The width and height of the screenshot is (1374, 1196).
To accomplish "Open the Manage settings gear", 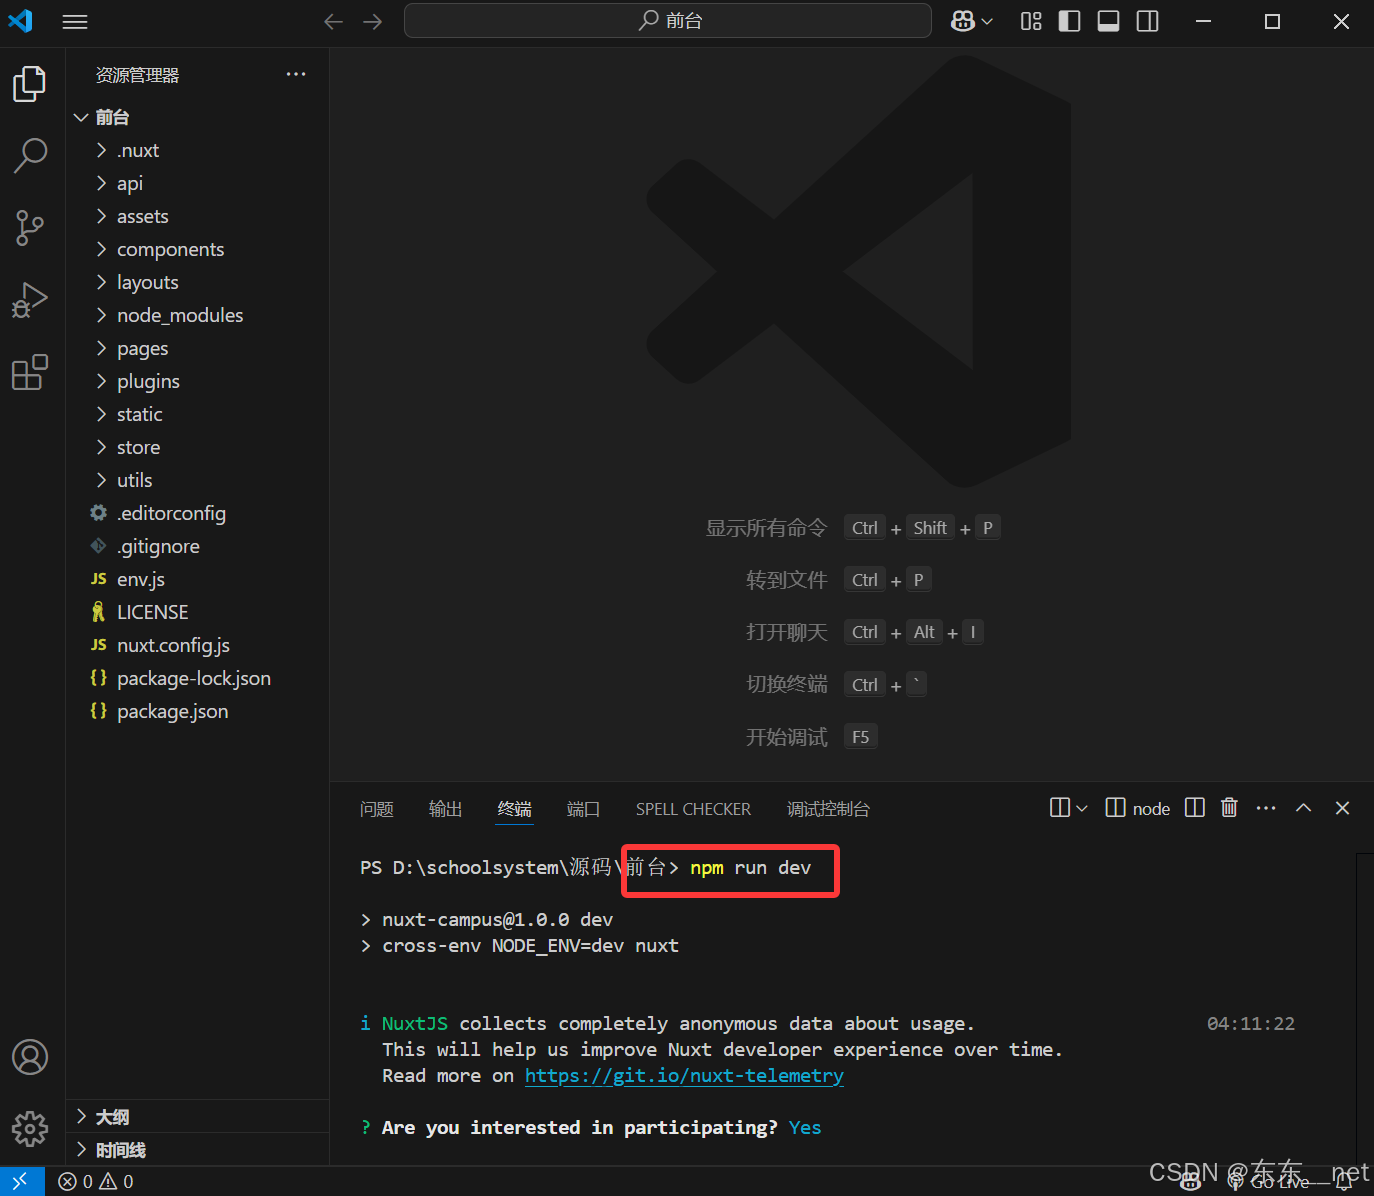I will click(x=30, y=1129).
